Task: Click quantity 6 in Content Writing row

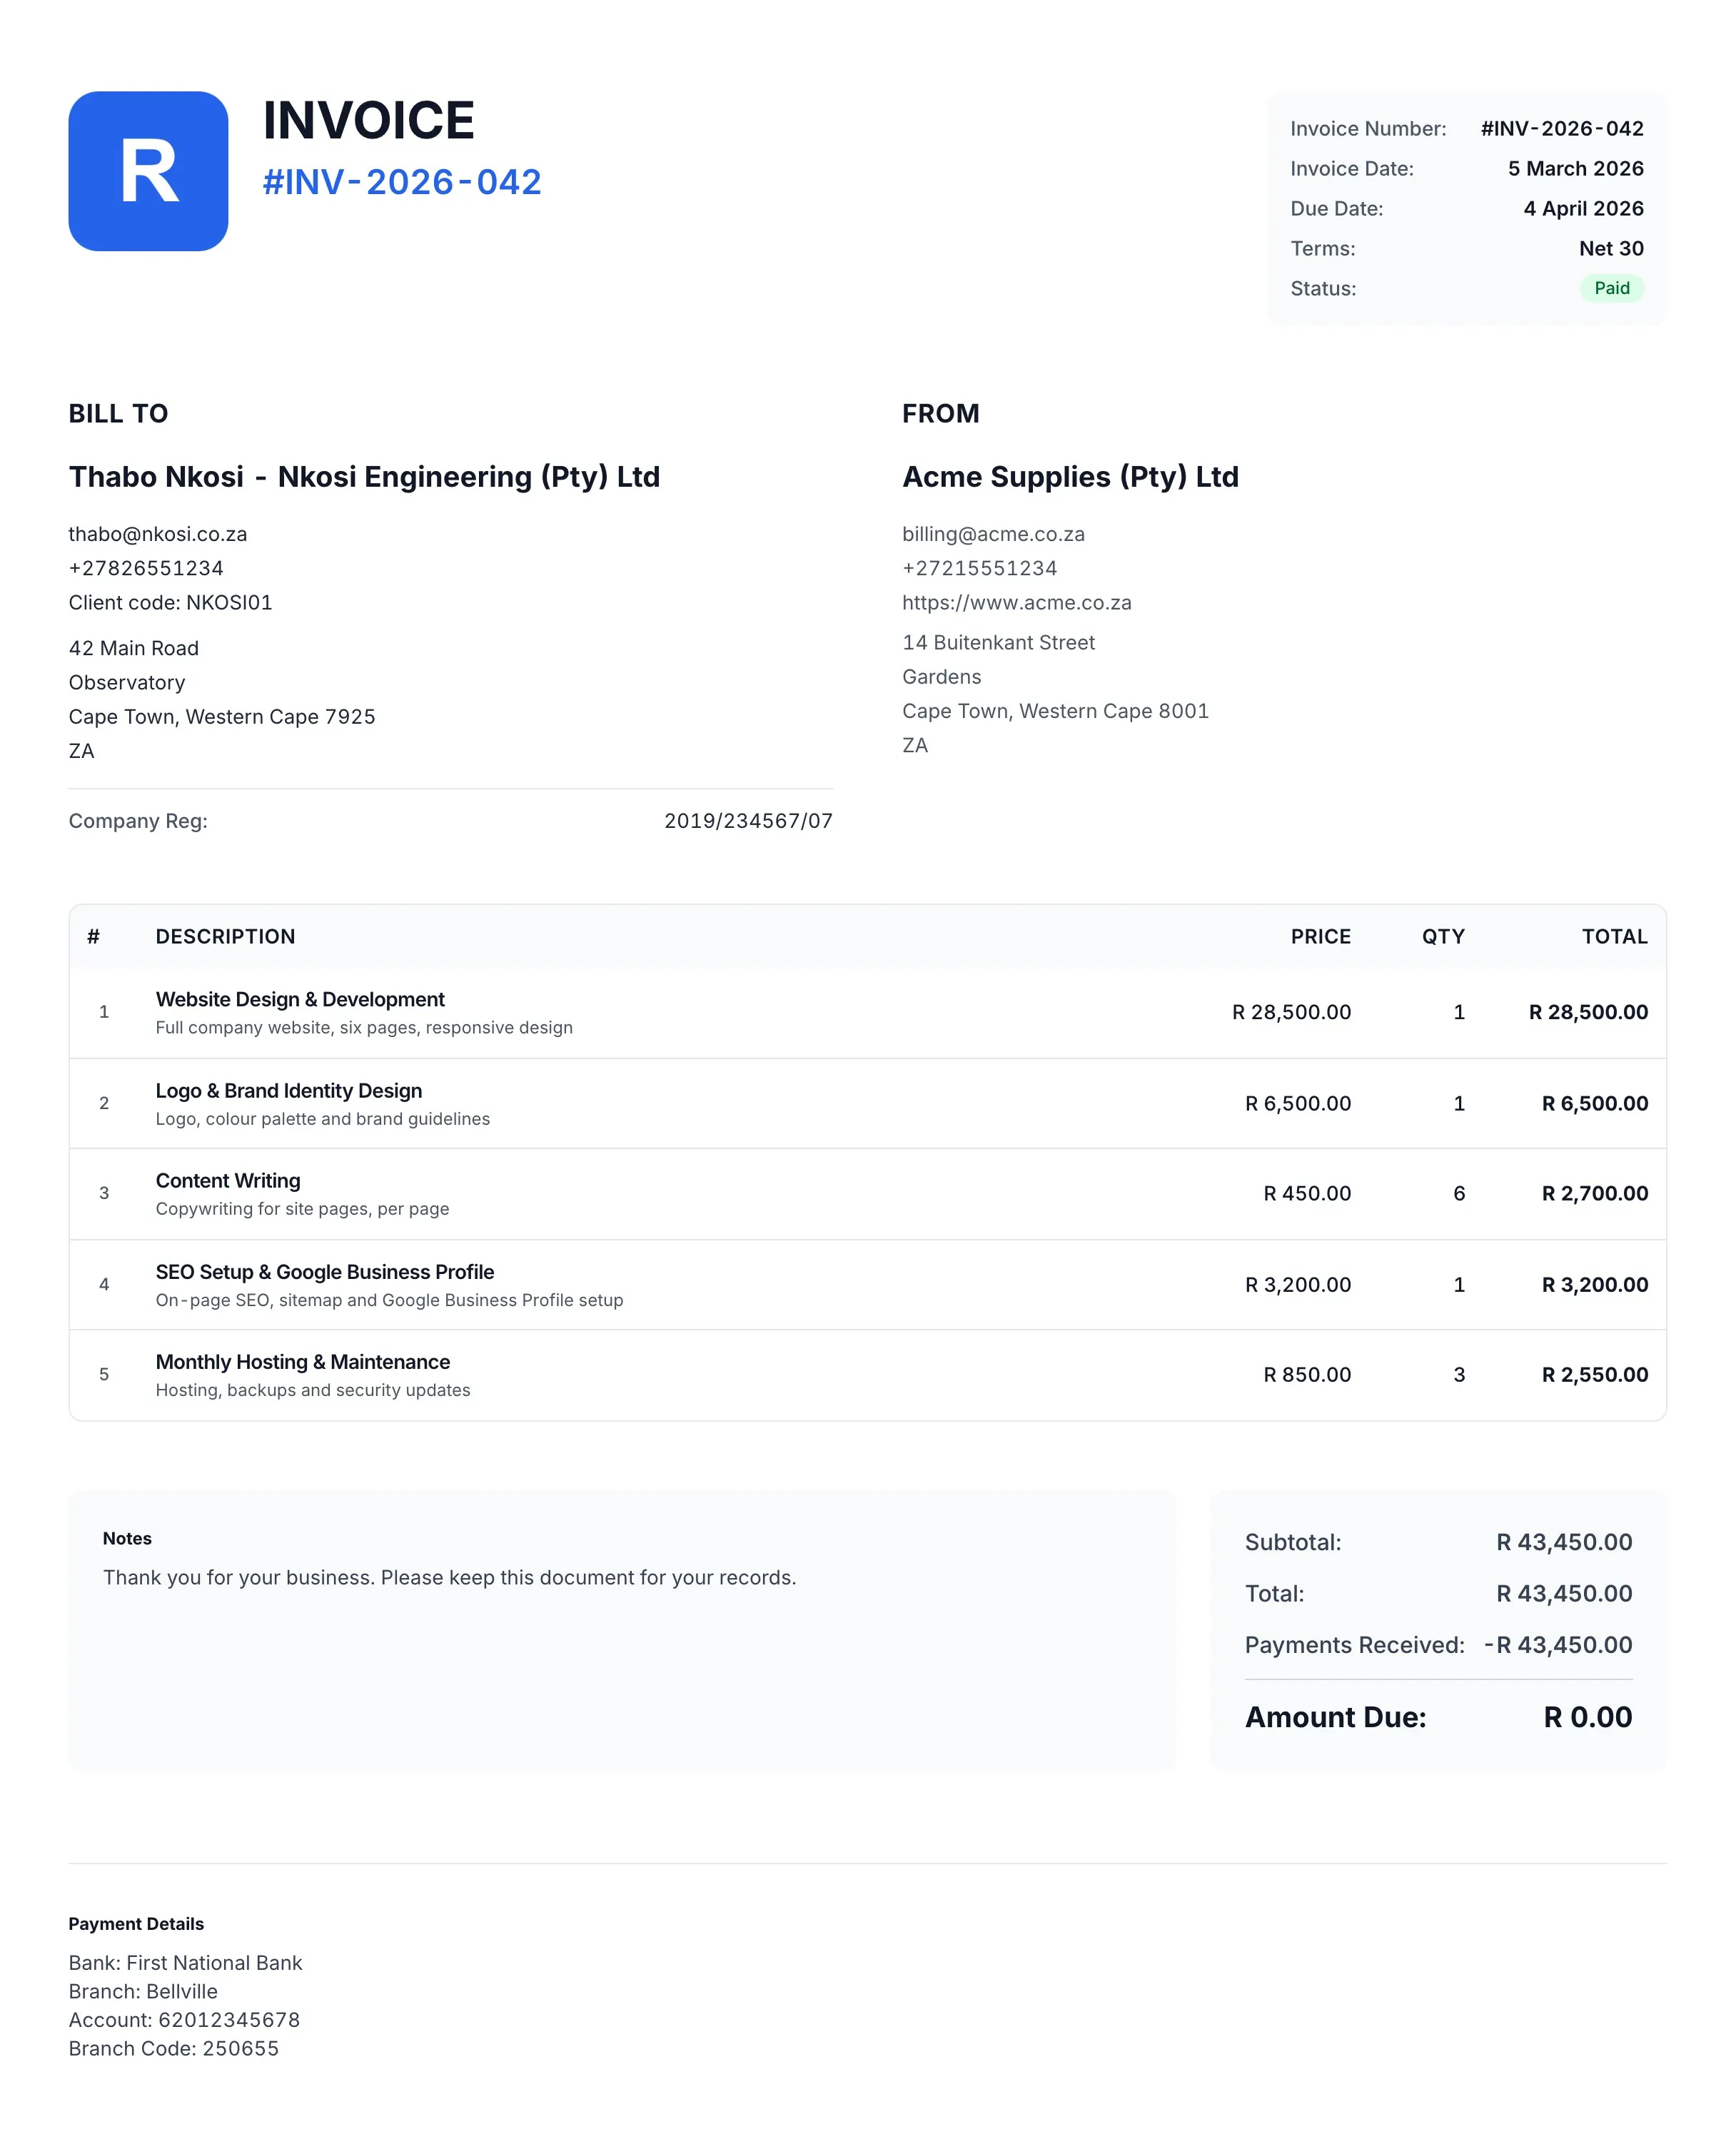Action: coord(1459,1193)
